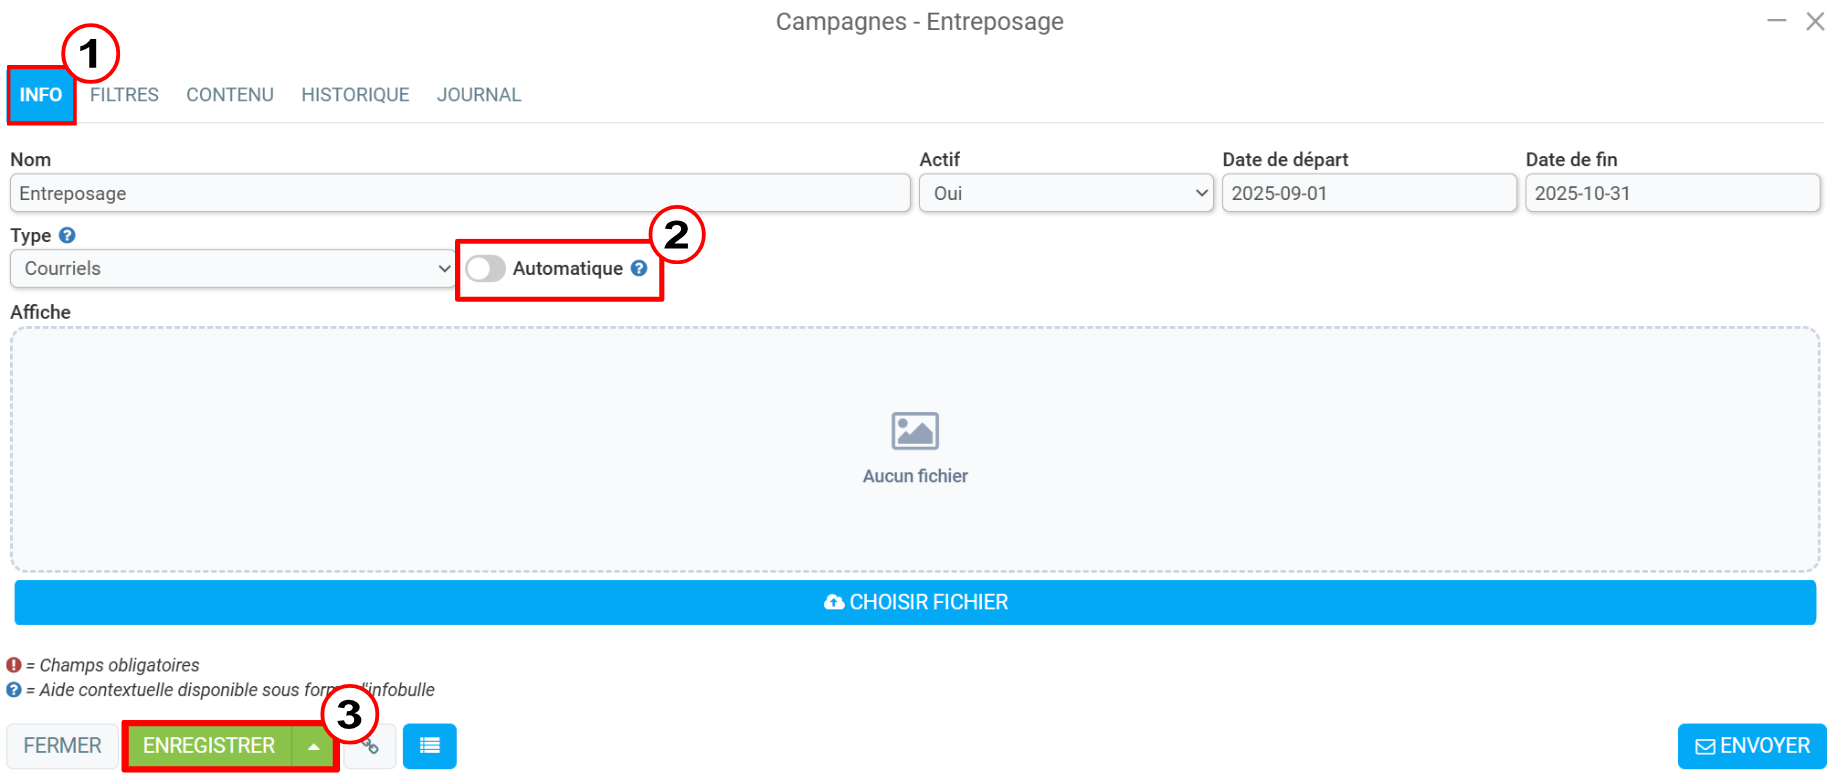Save the campaign with ENREGISTRER

pos(208,746)
